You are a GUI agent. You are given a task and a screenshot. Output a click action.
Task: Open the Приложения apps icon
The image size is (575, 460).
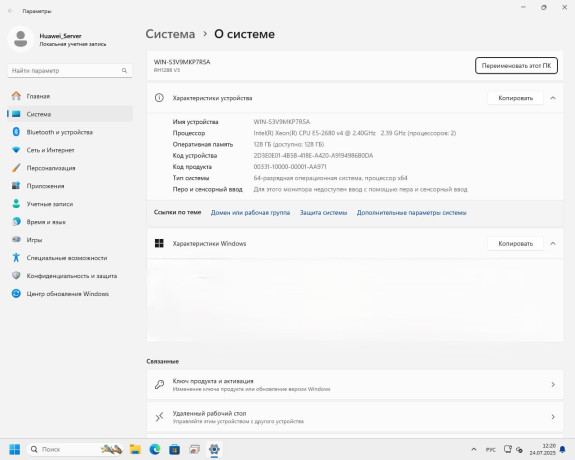(x=16, y=186)
